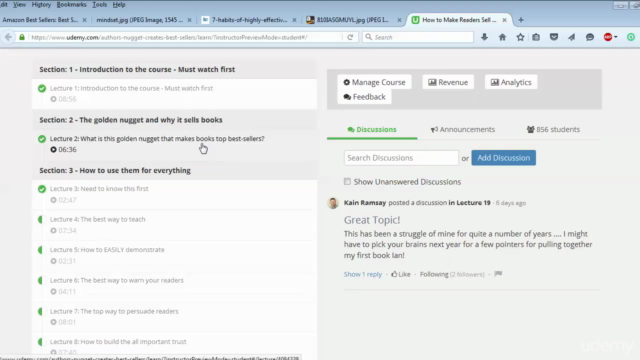
Task: Switch to the mindset.jpg tab
Action: pos(140,20)
